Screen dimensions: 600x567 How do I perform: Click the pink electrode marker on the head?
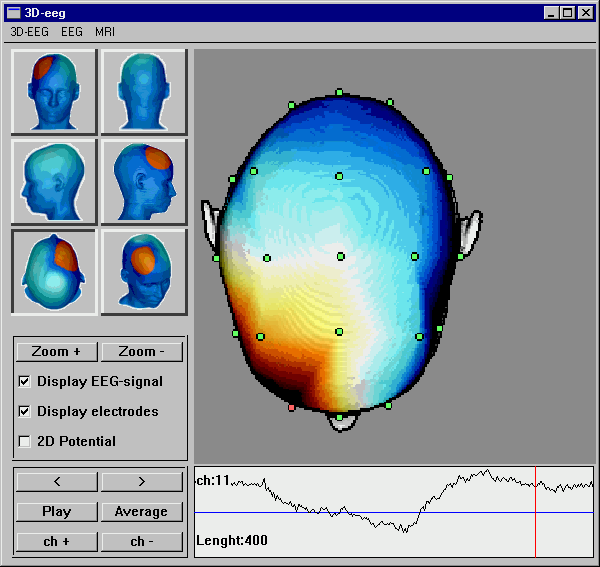click(x=292, y=408)
